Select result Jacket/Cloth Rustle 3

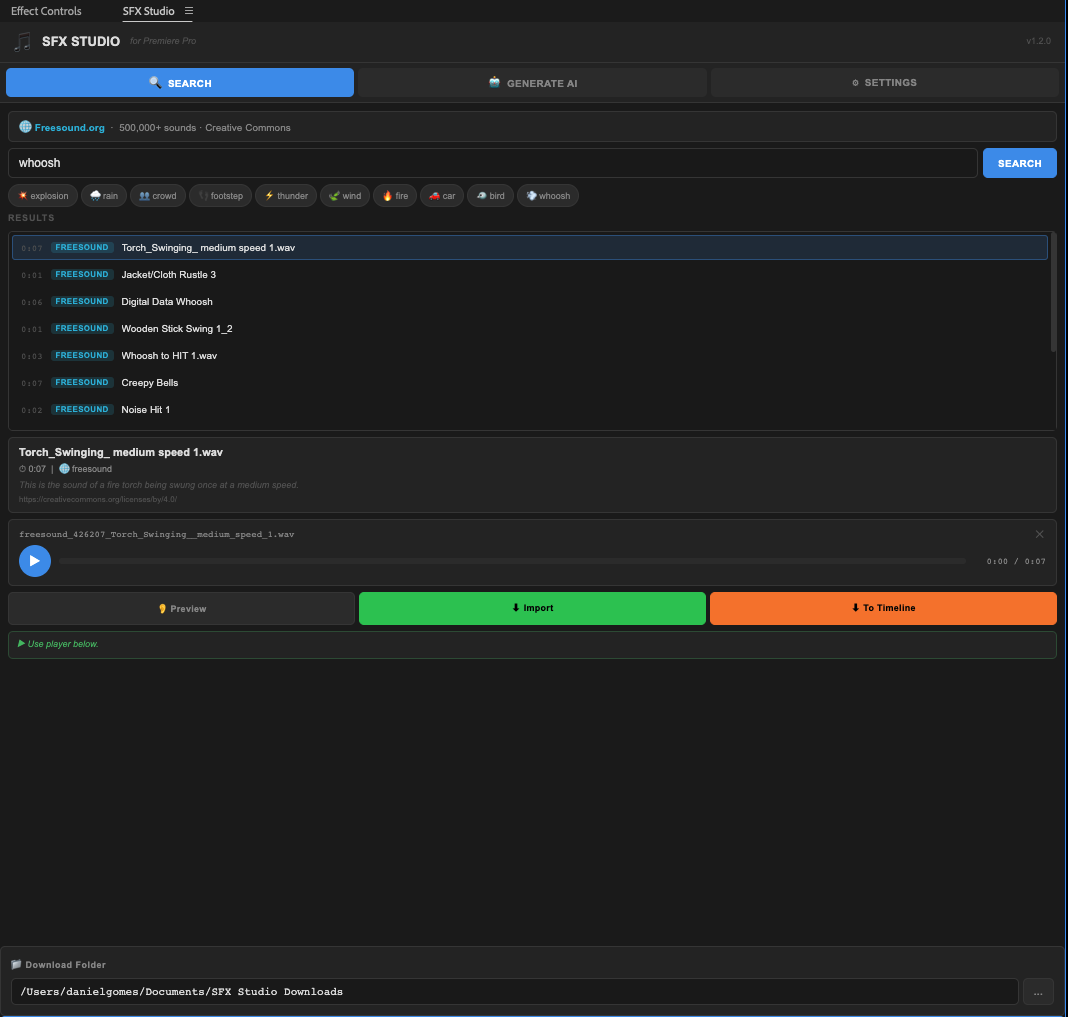(x=529, y=275)
